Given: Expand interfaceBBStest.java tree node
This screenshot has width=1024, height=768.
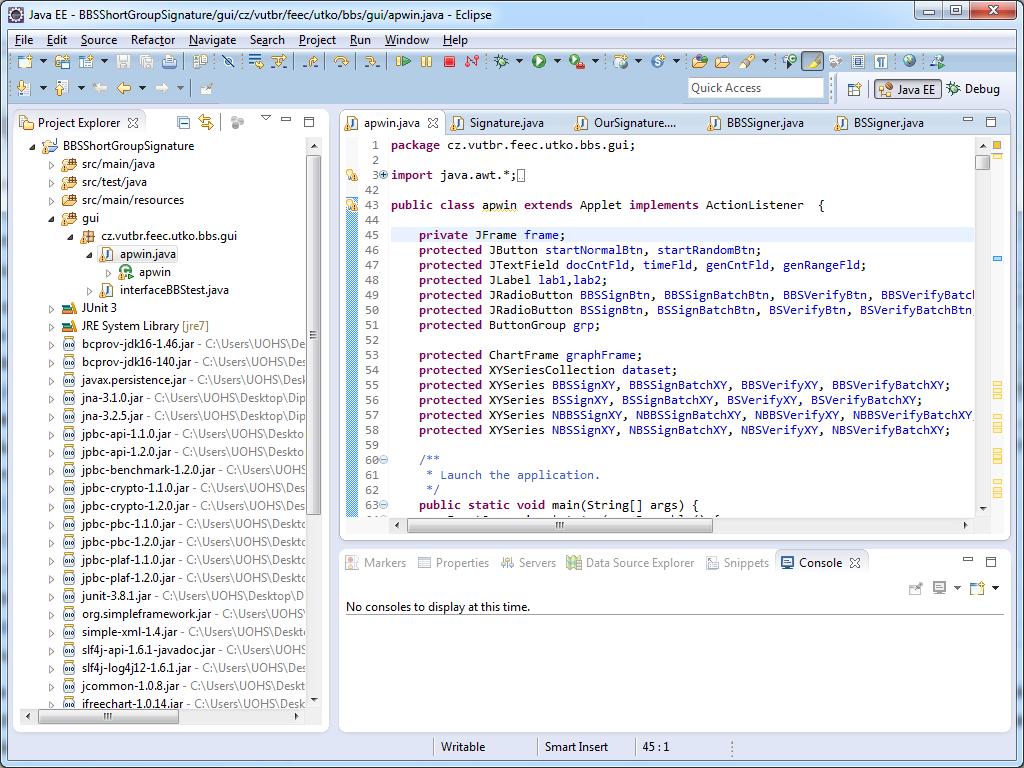Looking at the screenshot, I should click(89, 291).
